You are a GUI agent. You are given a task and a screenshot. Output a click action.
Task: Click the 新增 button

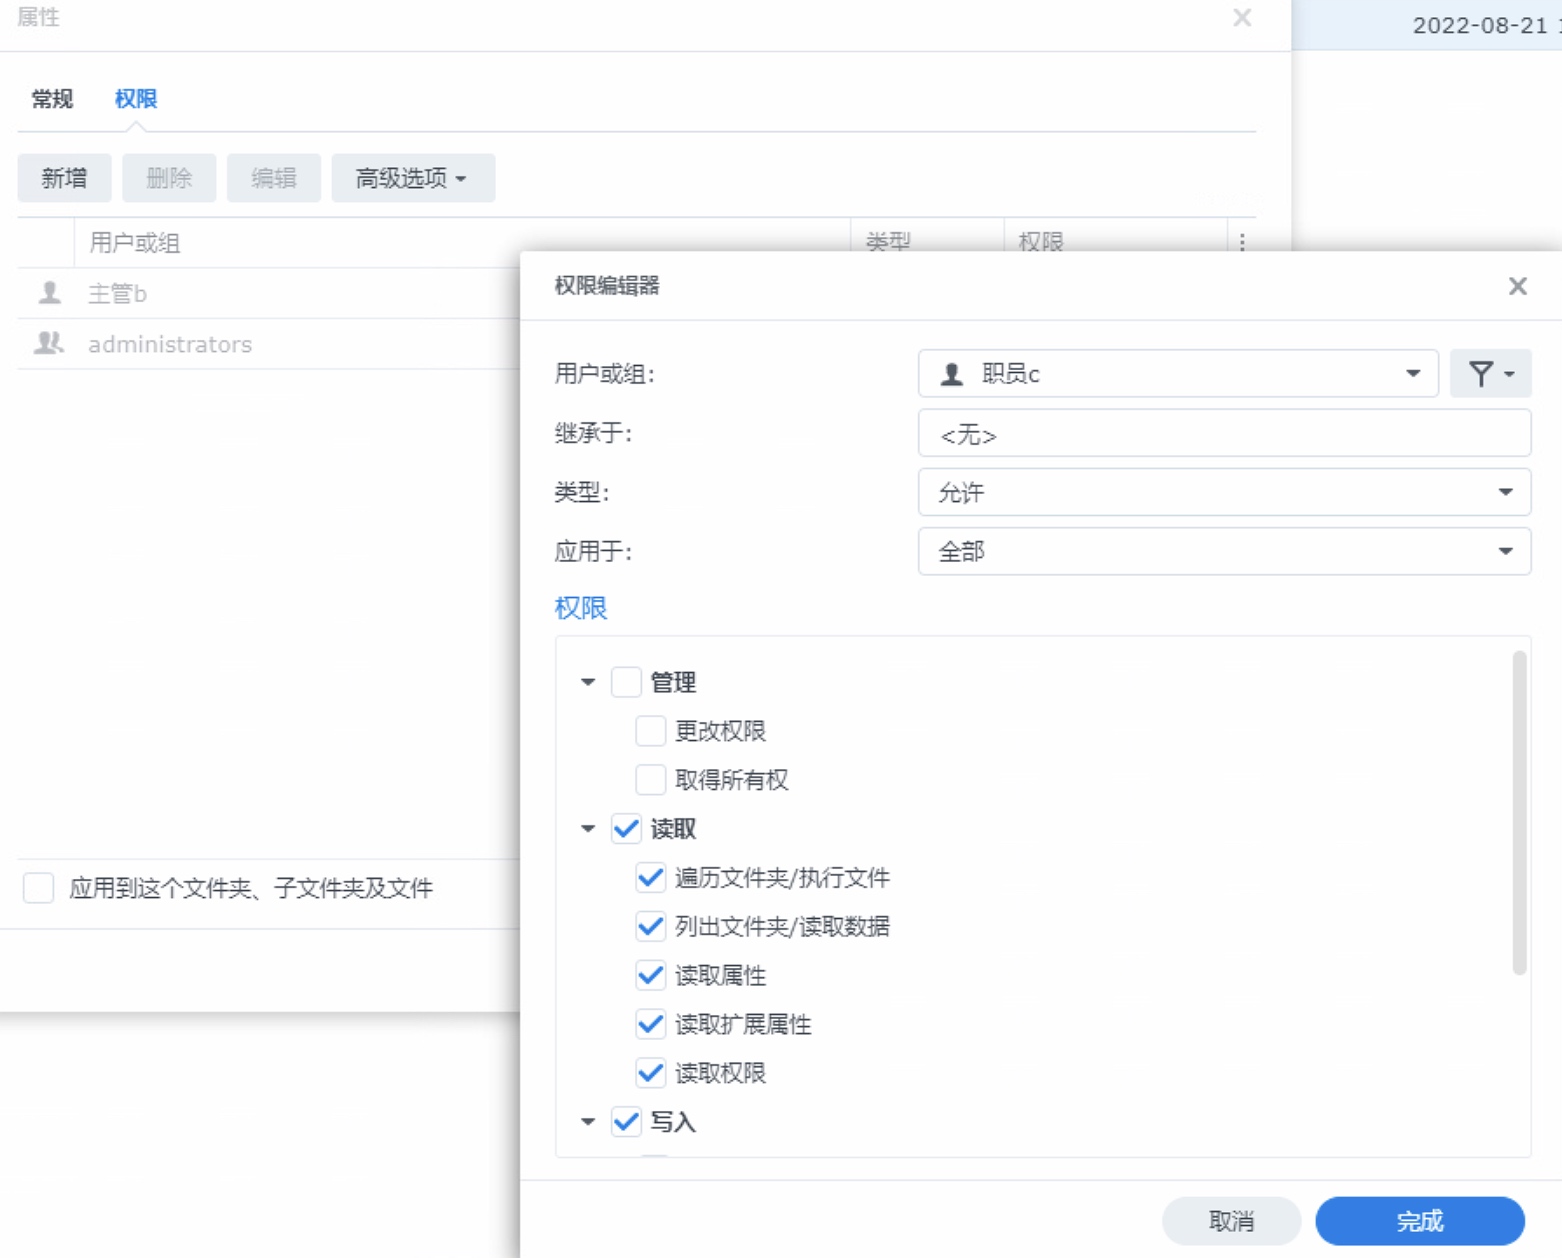[x=64, y=178]
